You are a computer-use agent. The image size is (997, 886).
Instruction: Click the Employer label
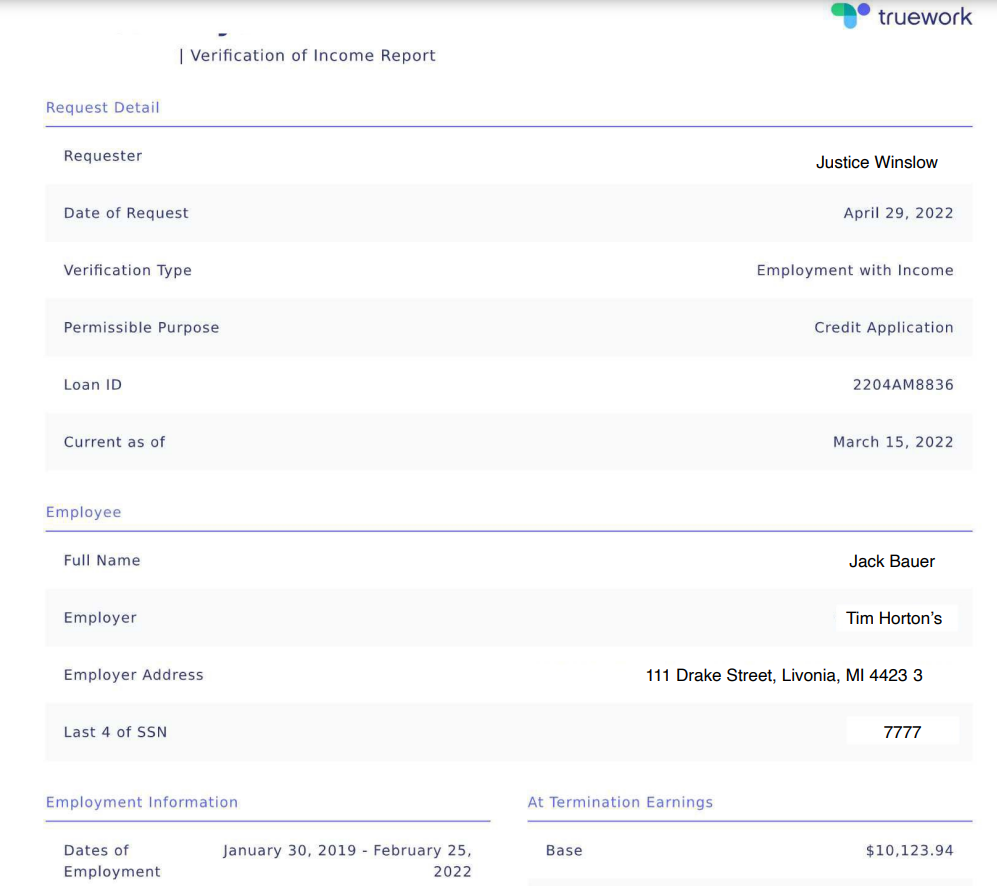click(x=100, y=618)
